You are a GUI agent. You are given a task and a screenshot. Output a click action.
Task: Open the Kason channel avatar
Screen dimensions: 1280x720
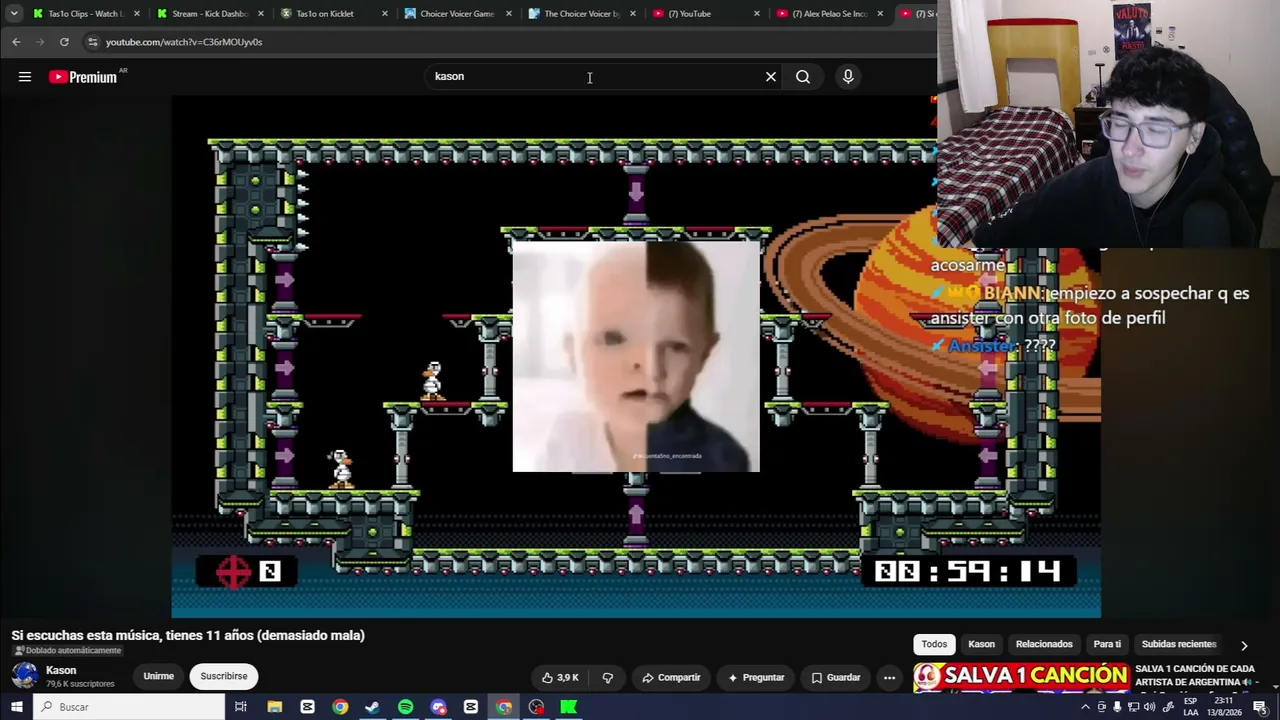pyautogui.click(x=25, y=676)
